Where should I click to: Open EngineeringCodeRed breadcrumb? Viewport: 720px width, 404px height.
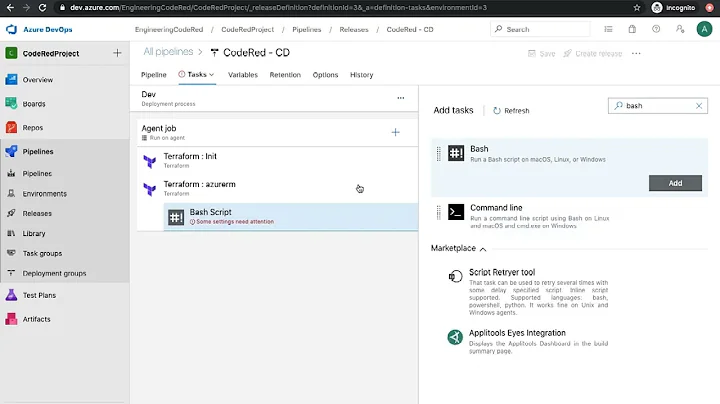(x=169, y=29)
